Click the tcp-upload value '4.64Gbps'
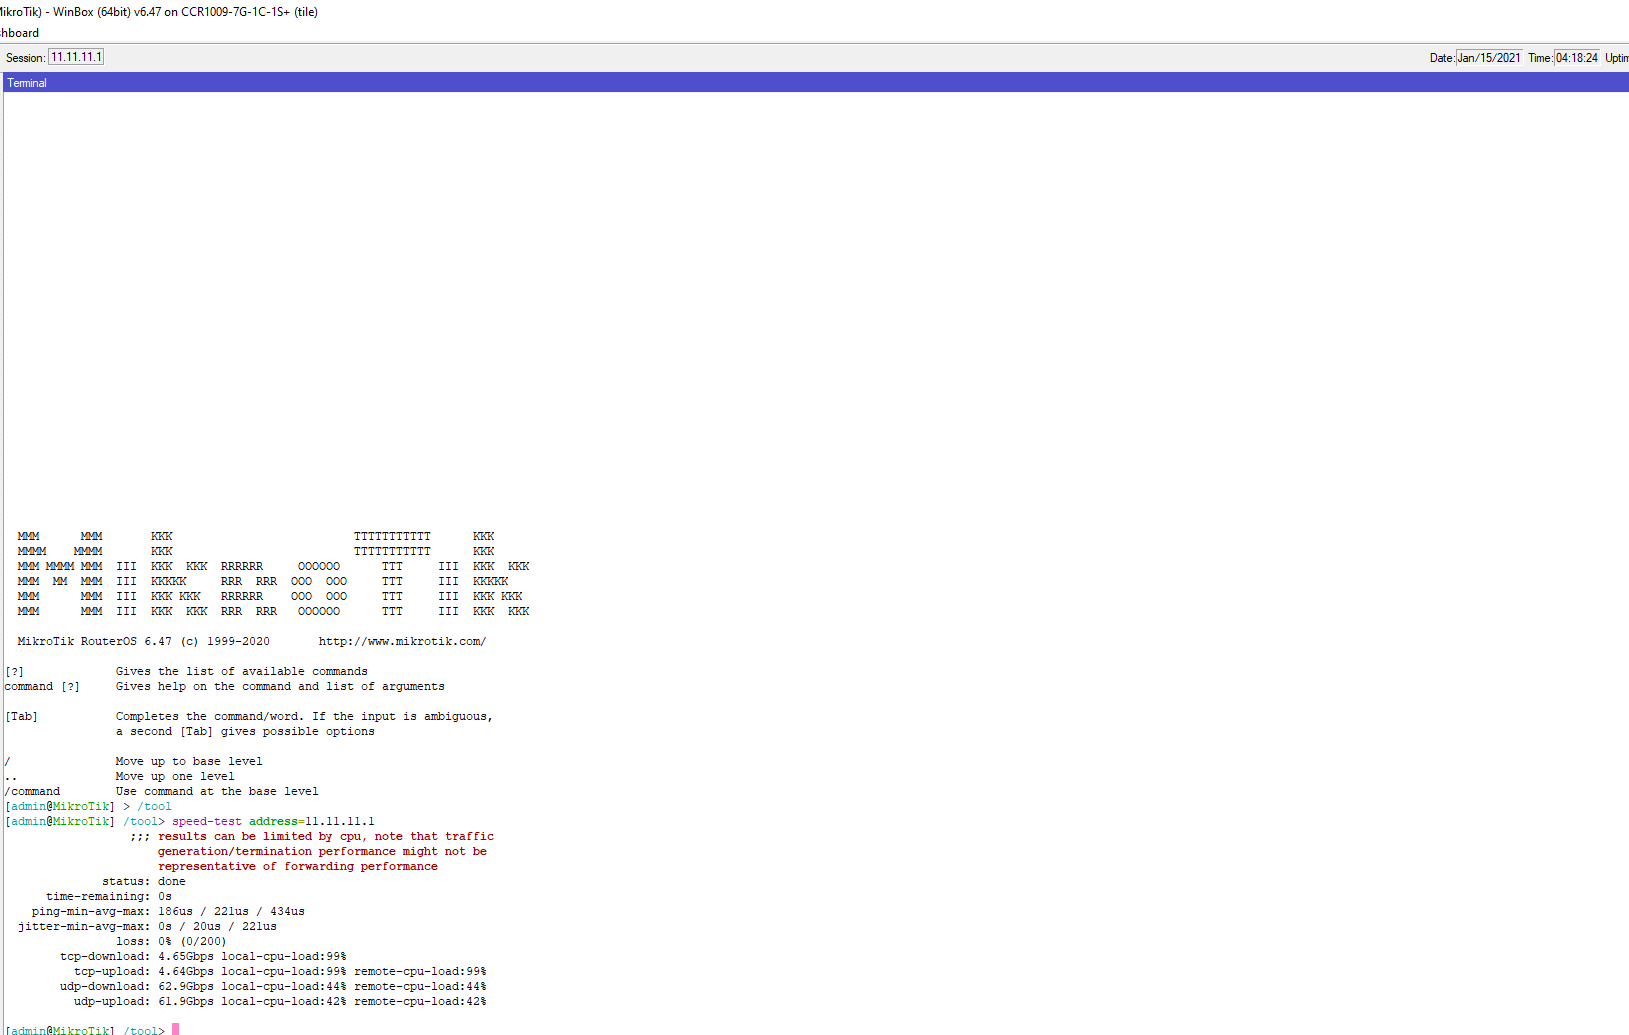 click(x=186, y=972)
